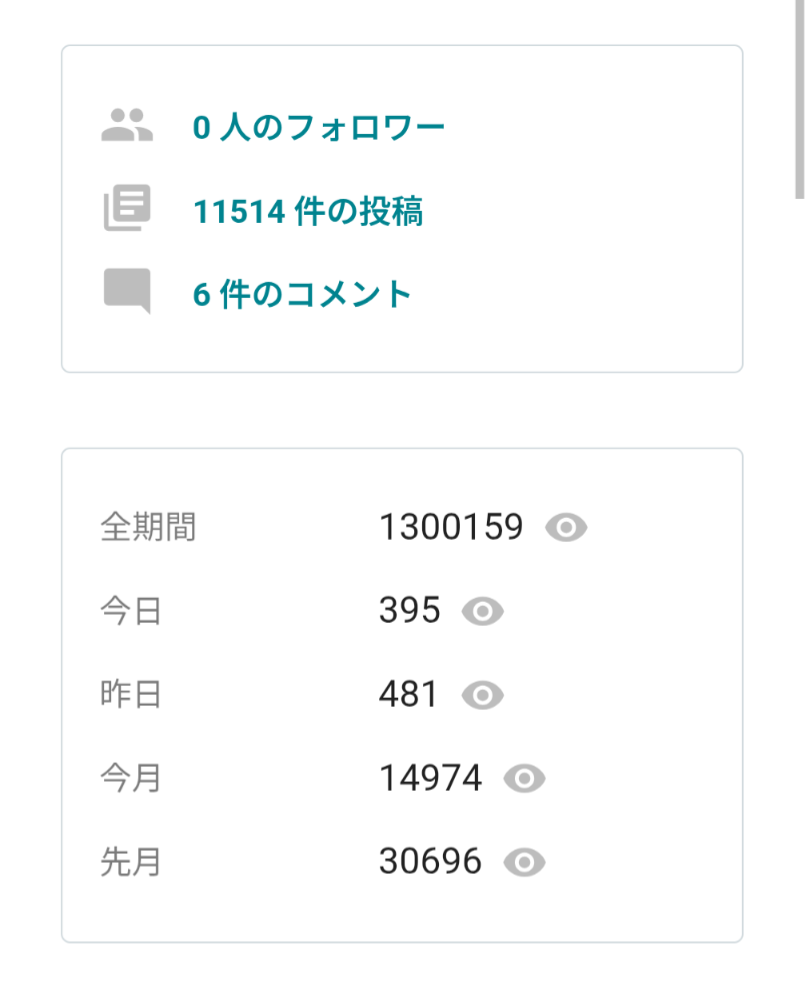Image resolution: width=806 pixels, height=1001 pixels.
Task: Select the 全期間 label
Action: tap(148, 527)
